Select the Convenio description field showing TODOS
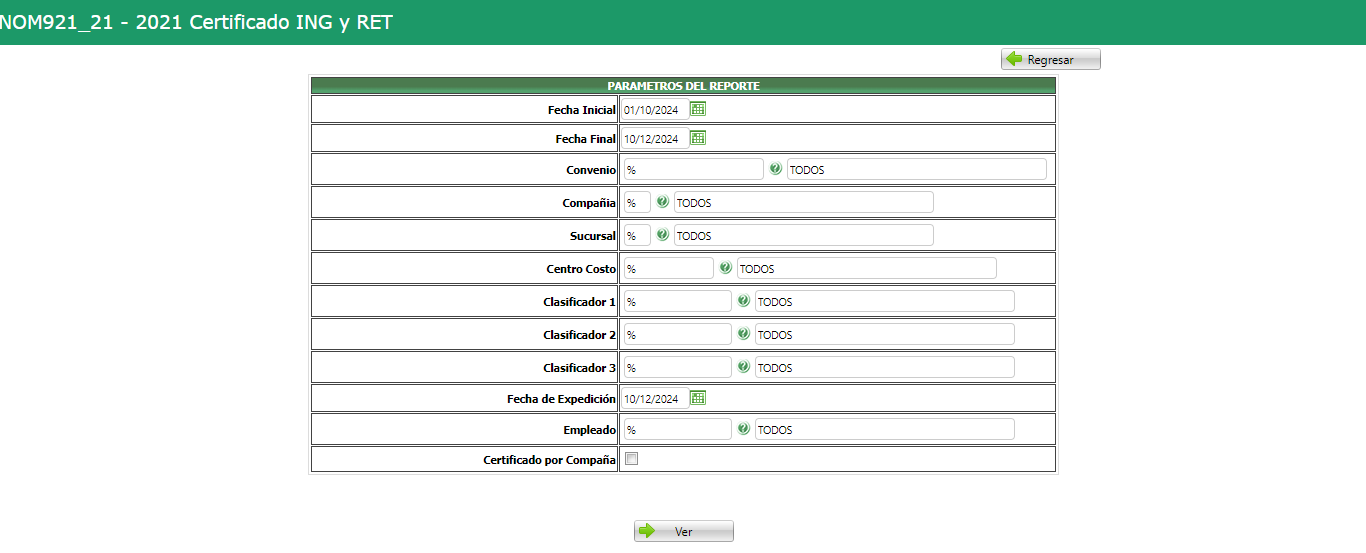 pyautogui.click(x=916, y=169)
